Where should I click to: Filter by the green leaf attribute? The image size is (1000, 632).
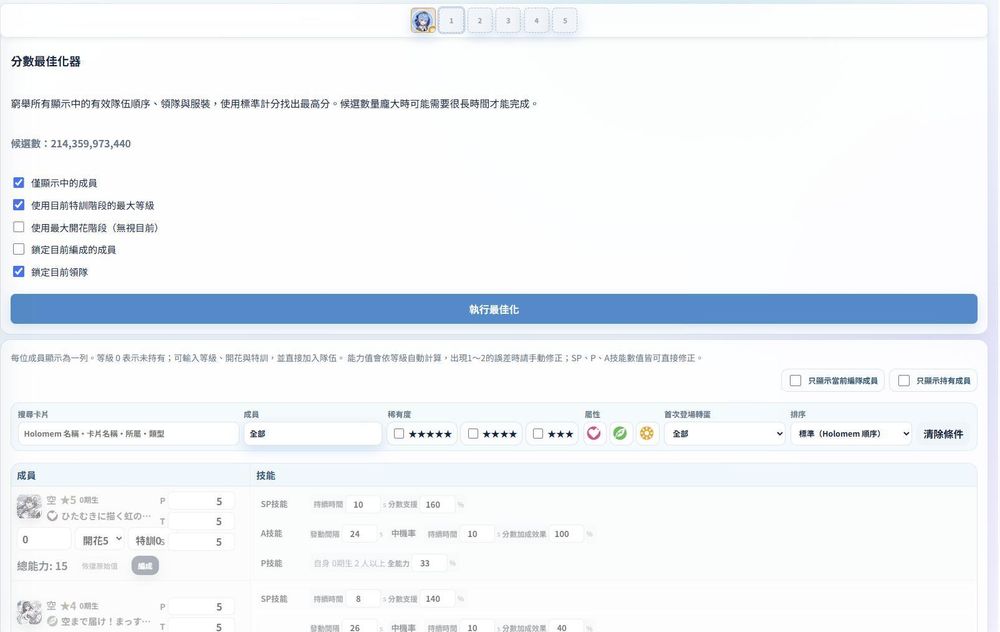point(620,434)
